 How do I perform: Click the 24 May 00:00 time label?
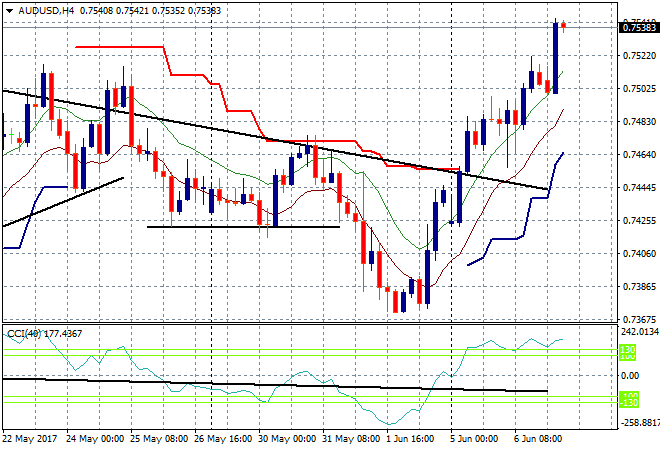[x=95, y=439]
